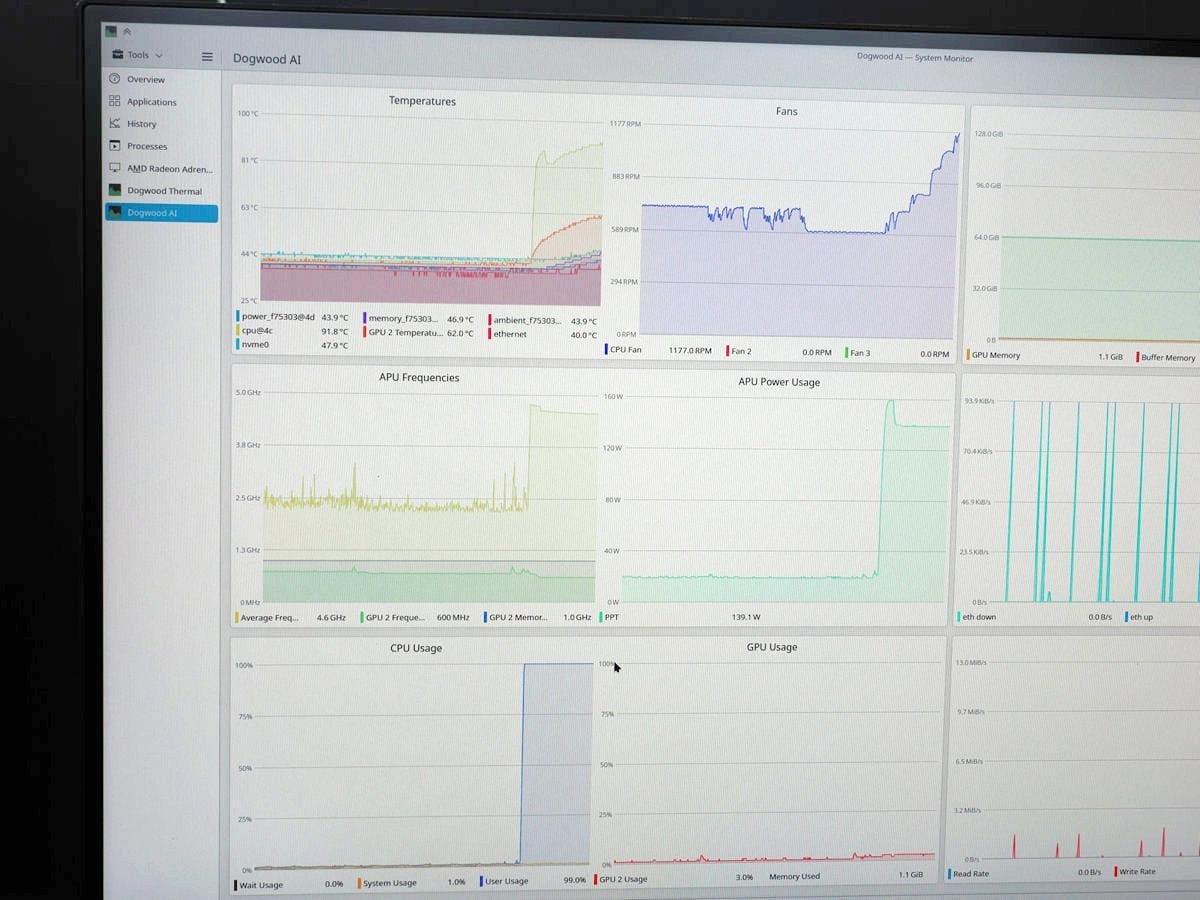The height and width of the screenshot is (900, 1200).
Task: Click the window's app icon in title bar
Action: (112, 31)
